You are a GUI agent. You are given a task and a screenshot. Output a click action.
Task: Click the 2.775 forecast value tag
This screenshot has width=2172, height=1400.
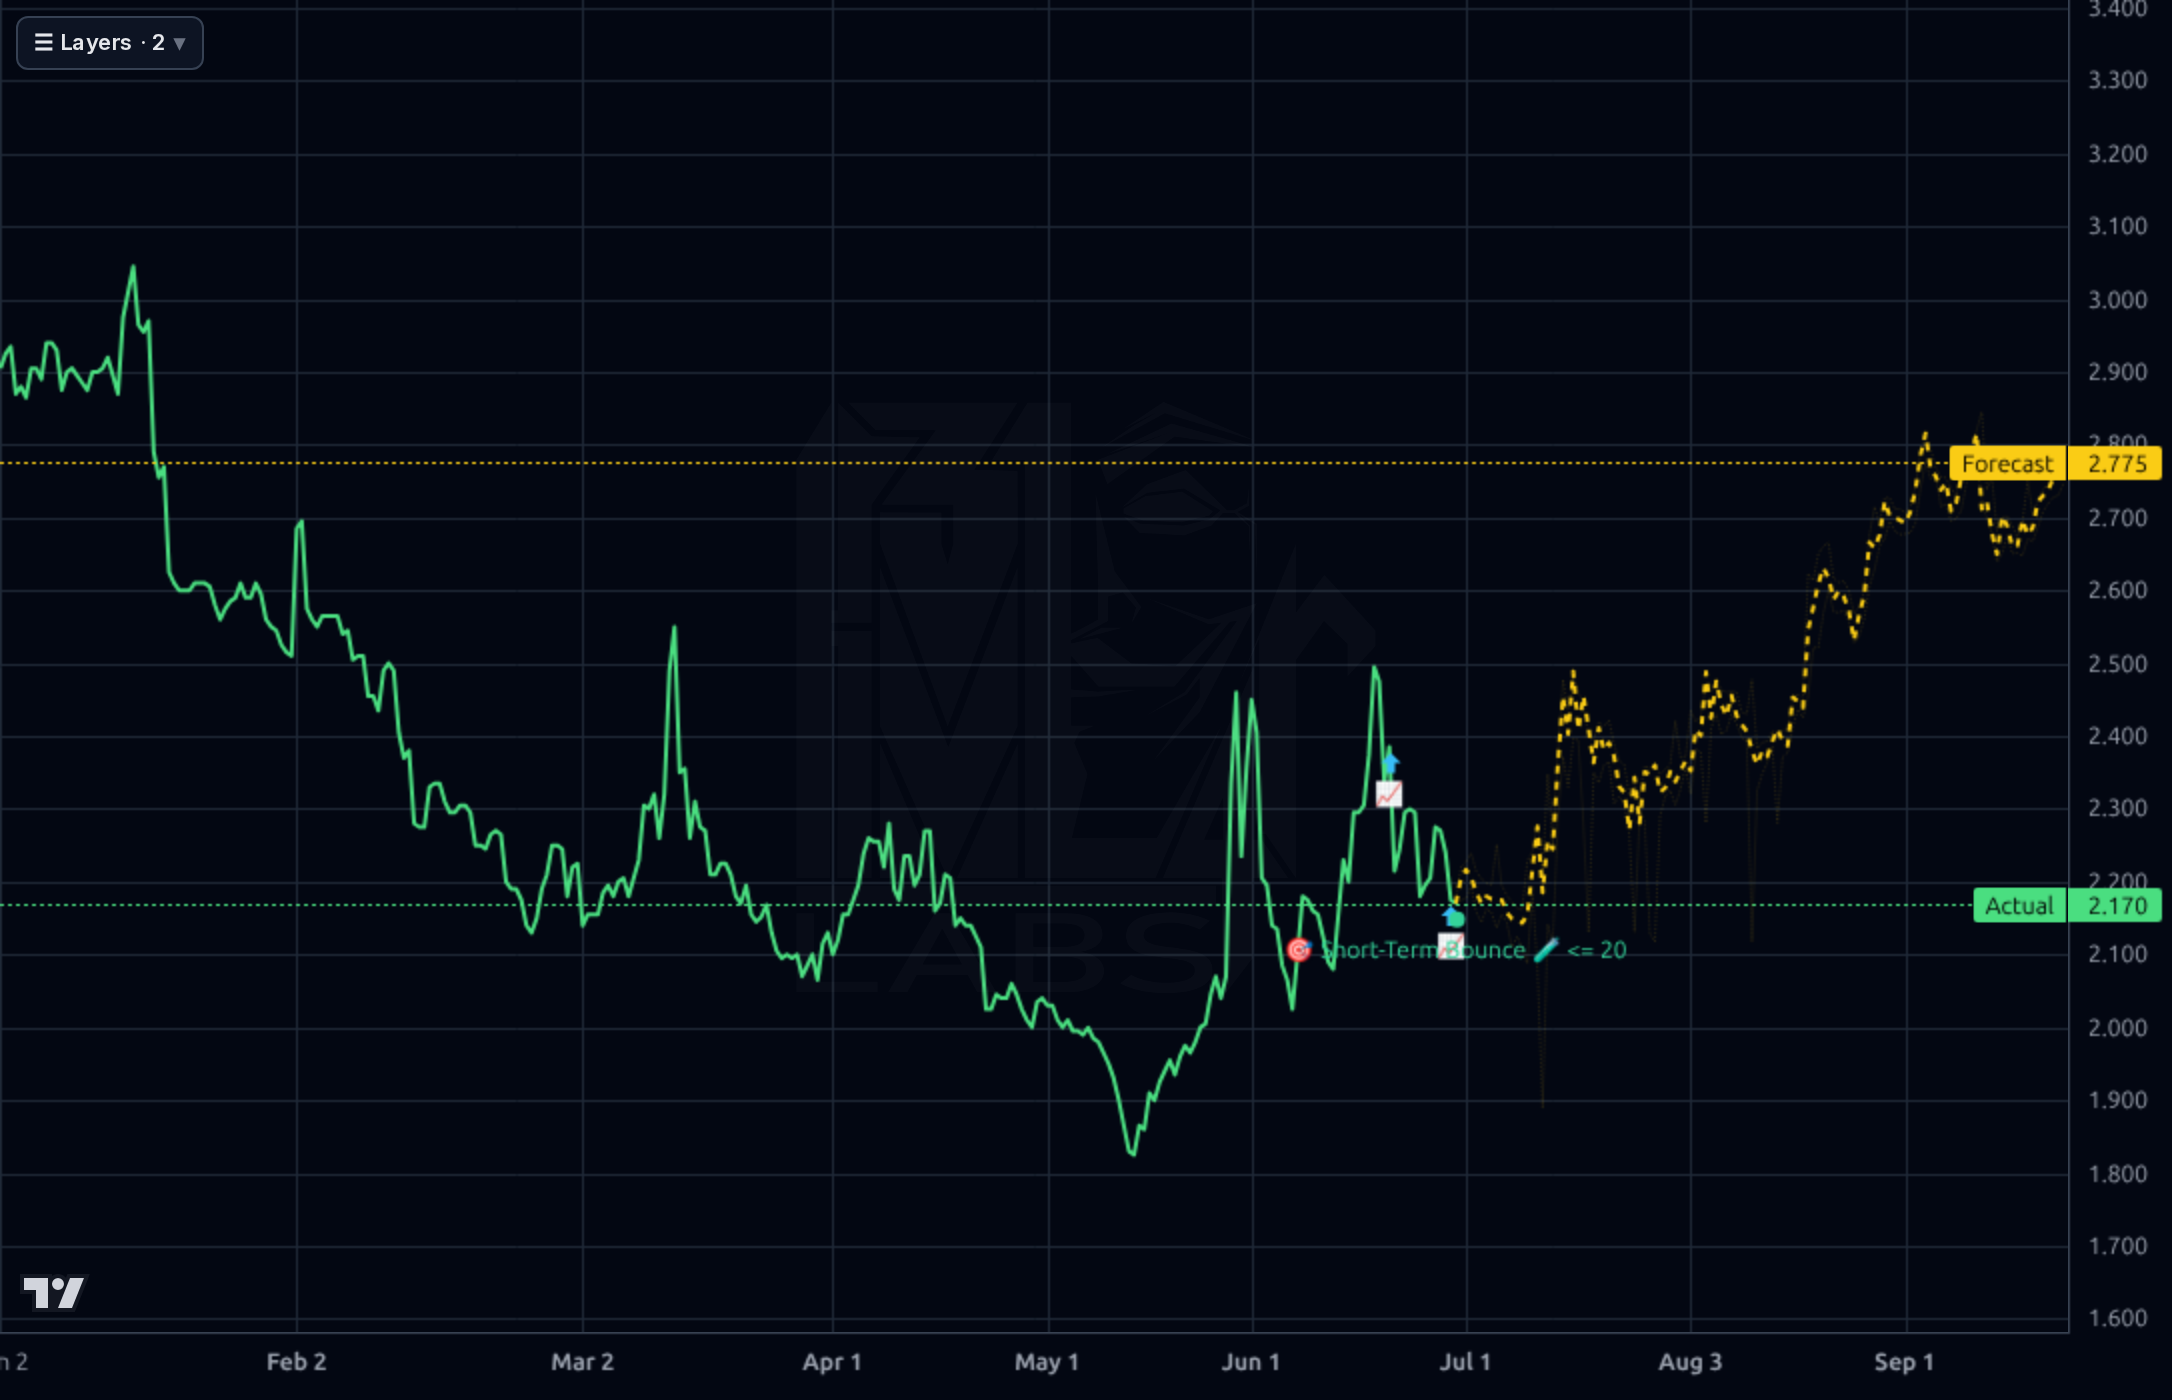click(2116, 464)
